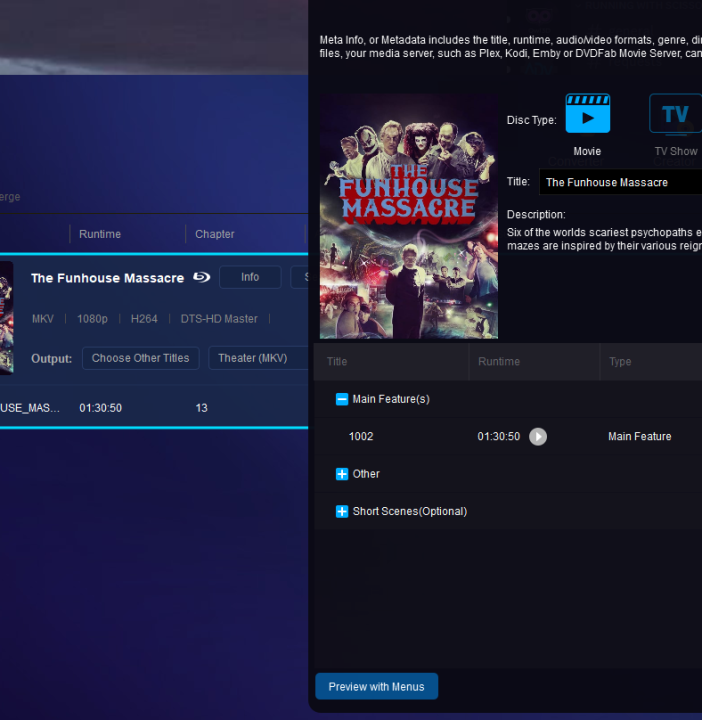Image resolution: width=702 pixels, height=720 pixels.
Task: Click the MKV format label
Action: tap(43, 319)
